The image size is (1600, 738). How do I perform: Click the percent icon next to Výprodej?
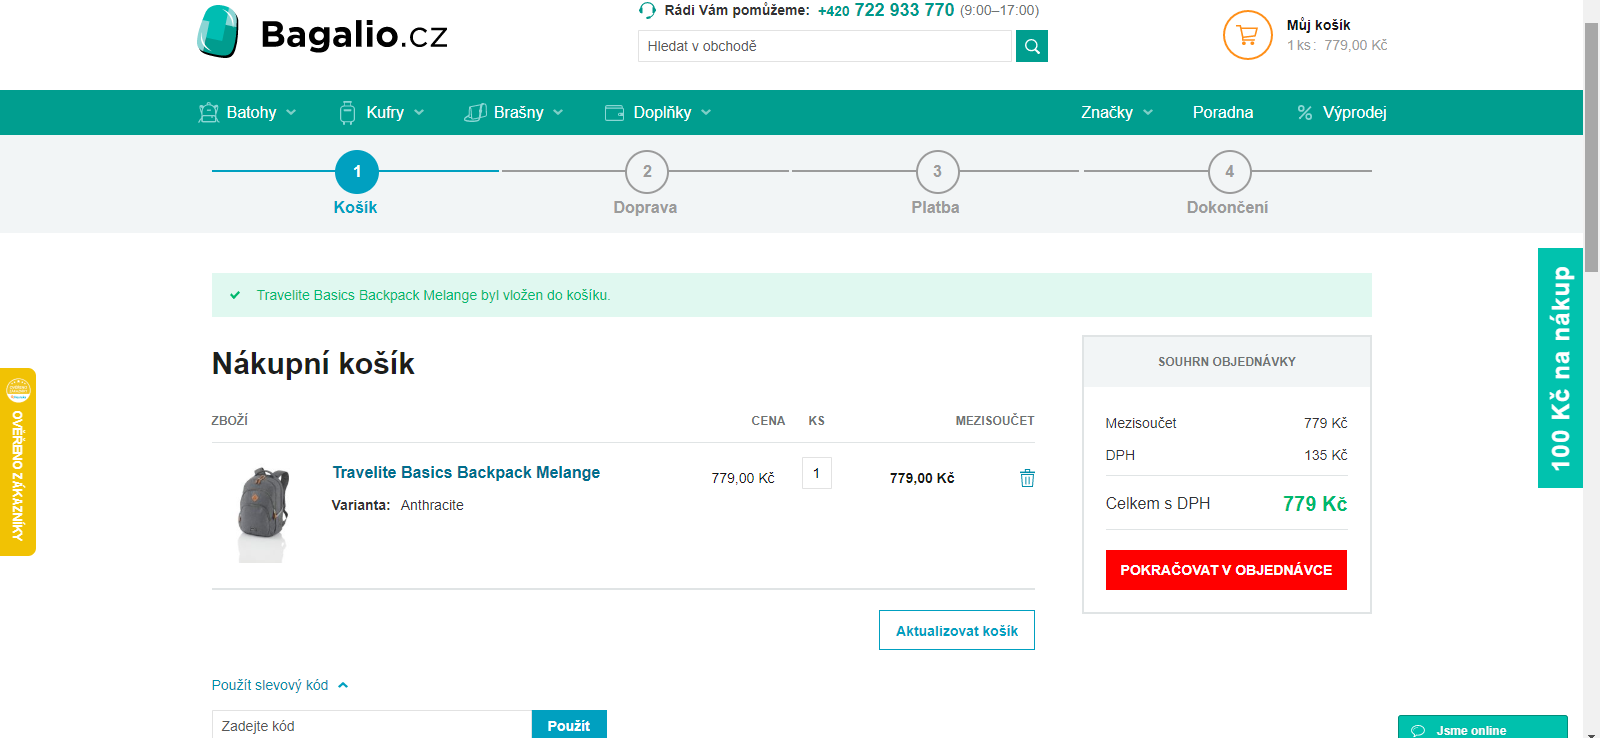click(1304, 112)
